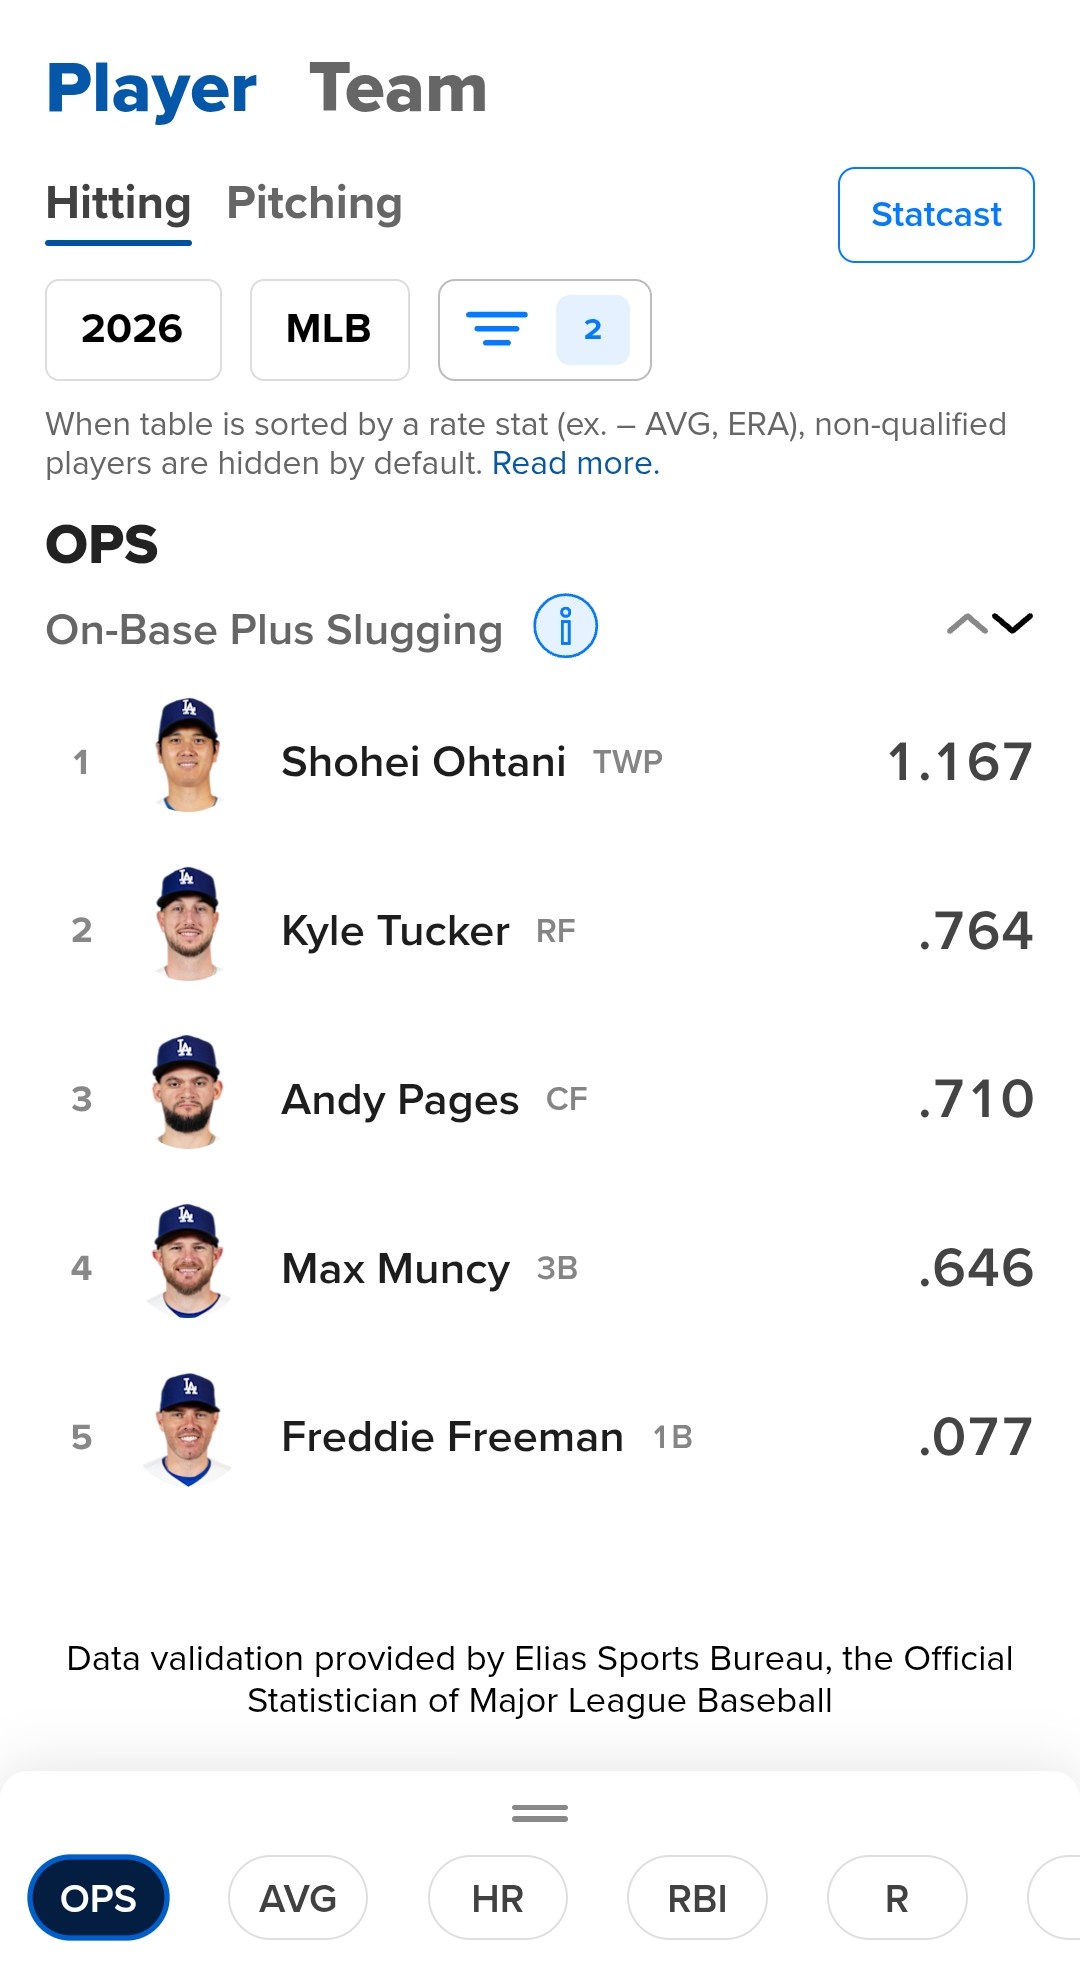The height and width of the screenshot is (1962, 1080).
Task: Open the OPS info icon
Action: pos(565,626)
